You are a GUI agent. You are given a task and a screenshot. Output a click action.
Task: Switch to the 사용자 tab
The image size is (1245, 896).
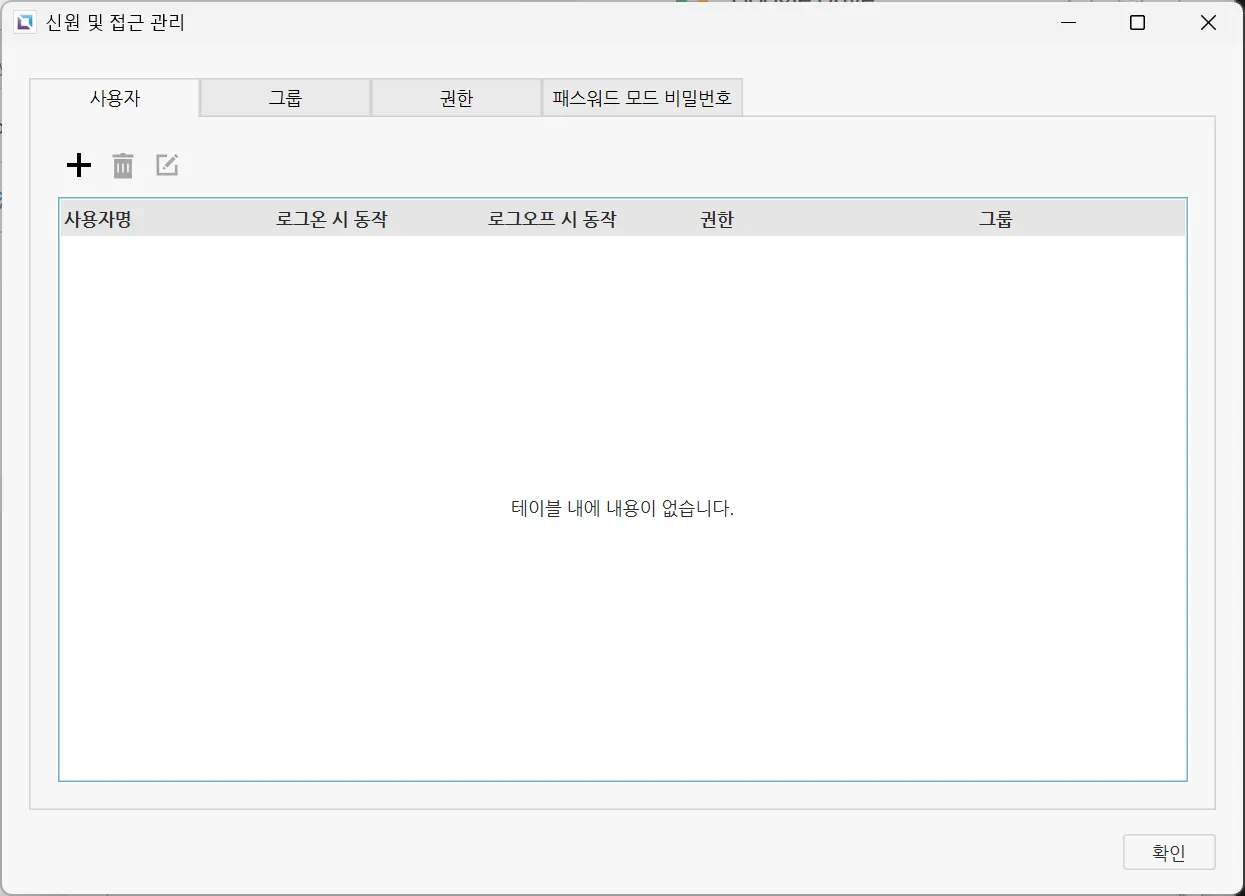[x=114, y=98]
